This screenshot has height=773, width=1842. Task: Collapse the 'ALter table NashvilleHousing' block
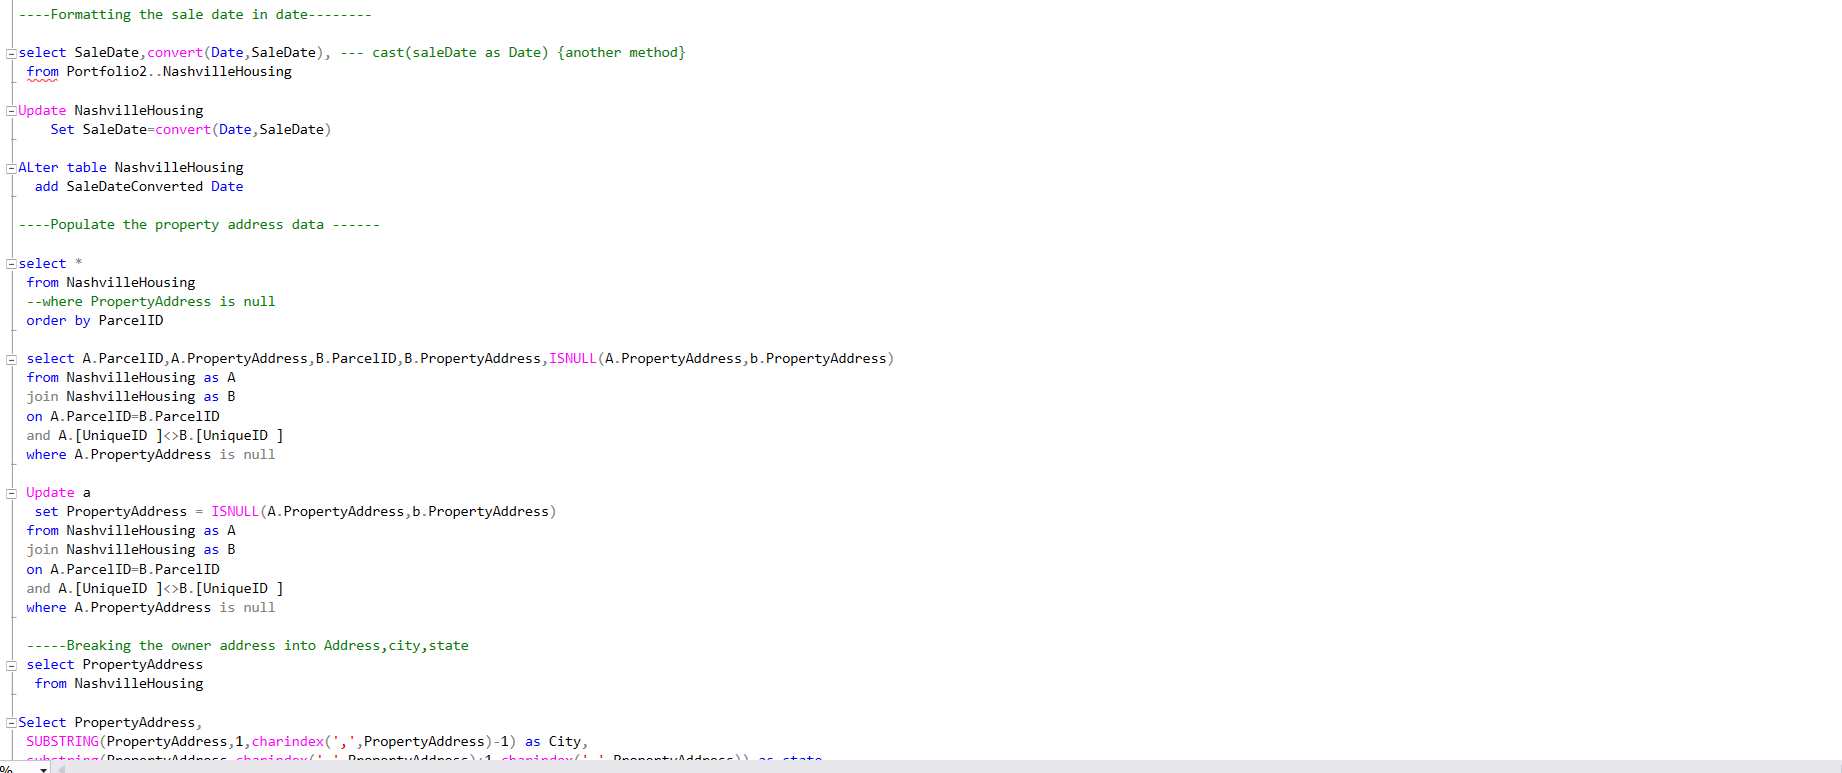click(11, 168)
